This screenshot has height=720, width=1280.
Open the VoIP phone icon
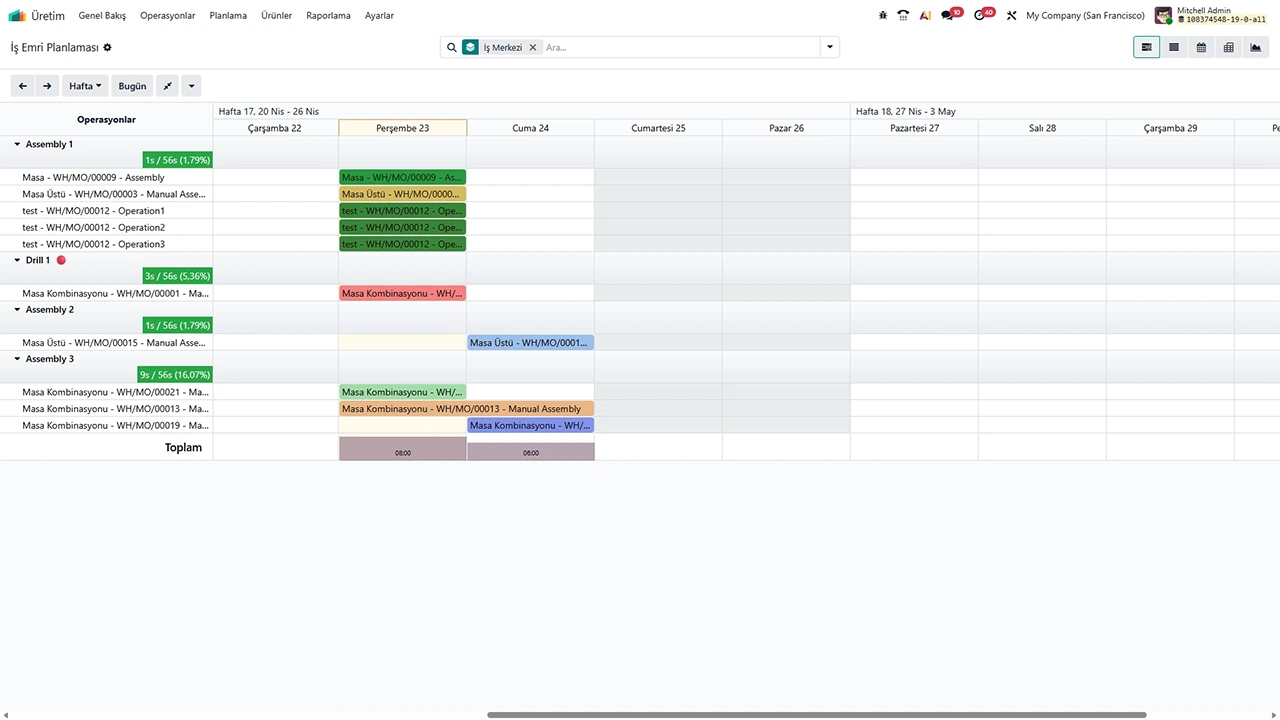[x=903, y=15]
